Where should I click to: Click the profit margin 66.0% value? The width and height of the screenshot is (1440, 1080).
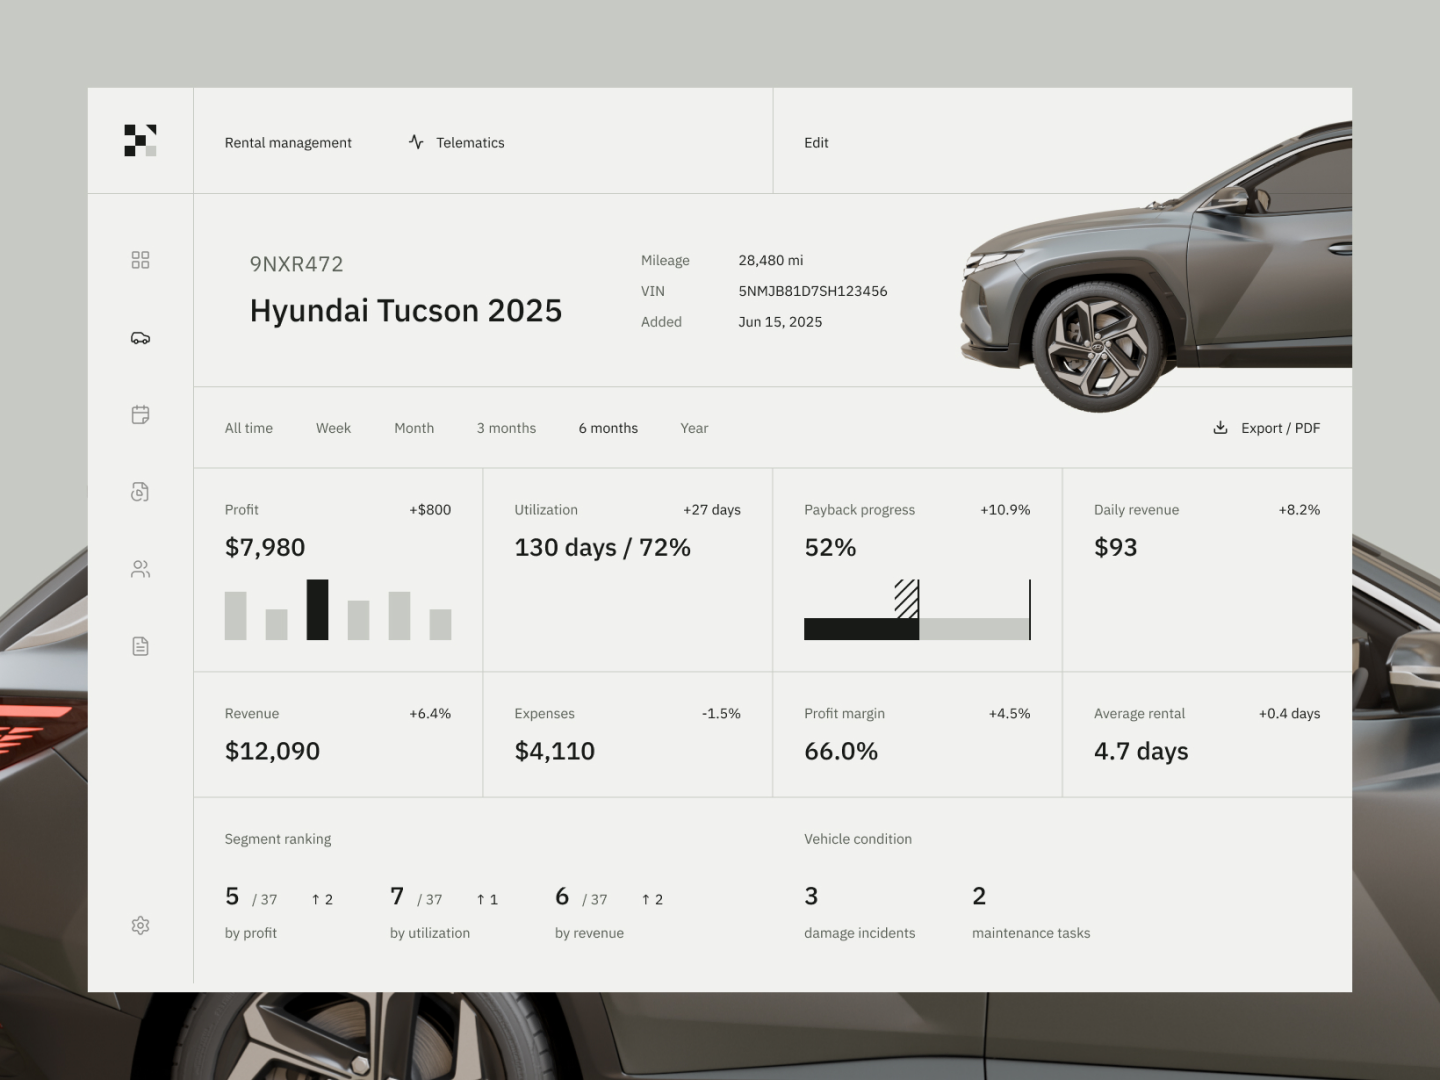(x=841, y=751)
